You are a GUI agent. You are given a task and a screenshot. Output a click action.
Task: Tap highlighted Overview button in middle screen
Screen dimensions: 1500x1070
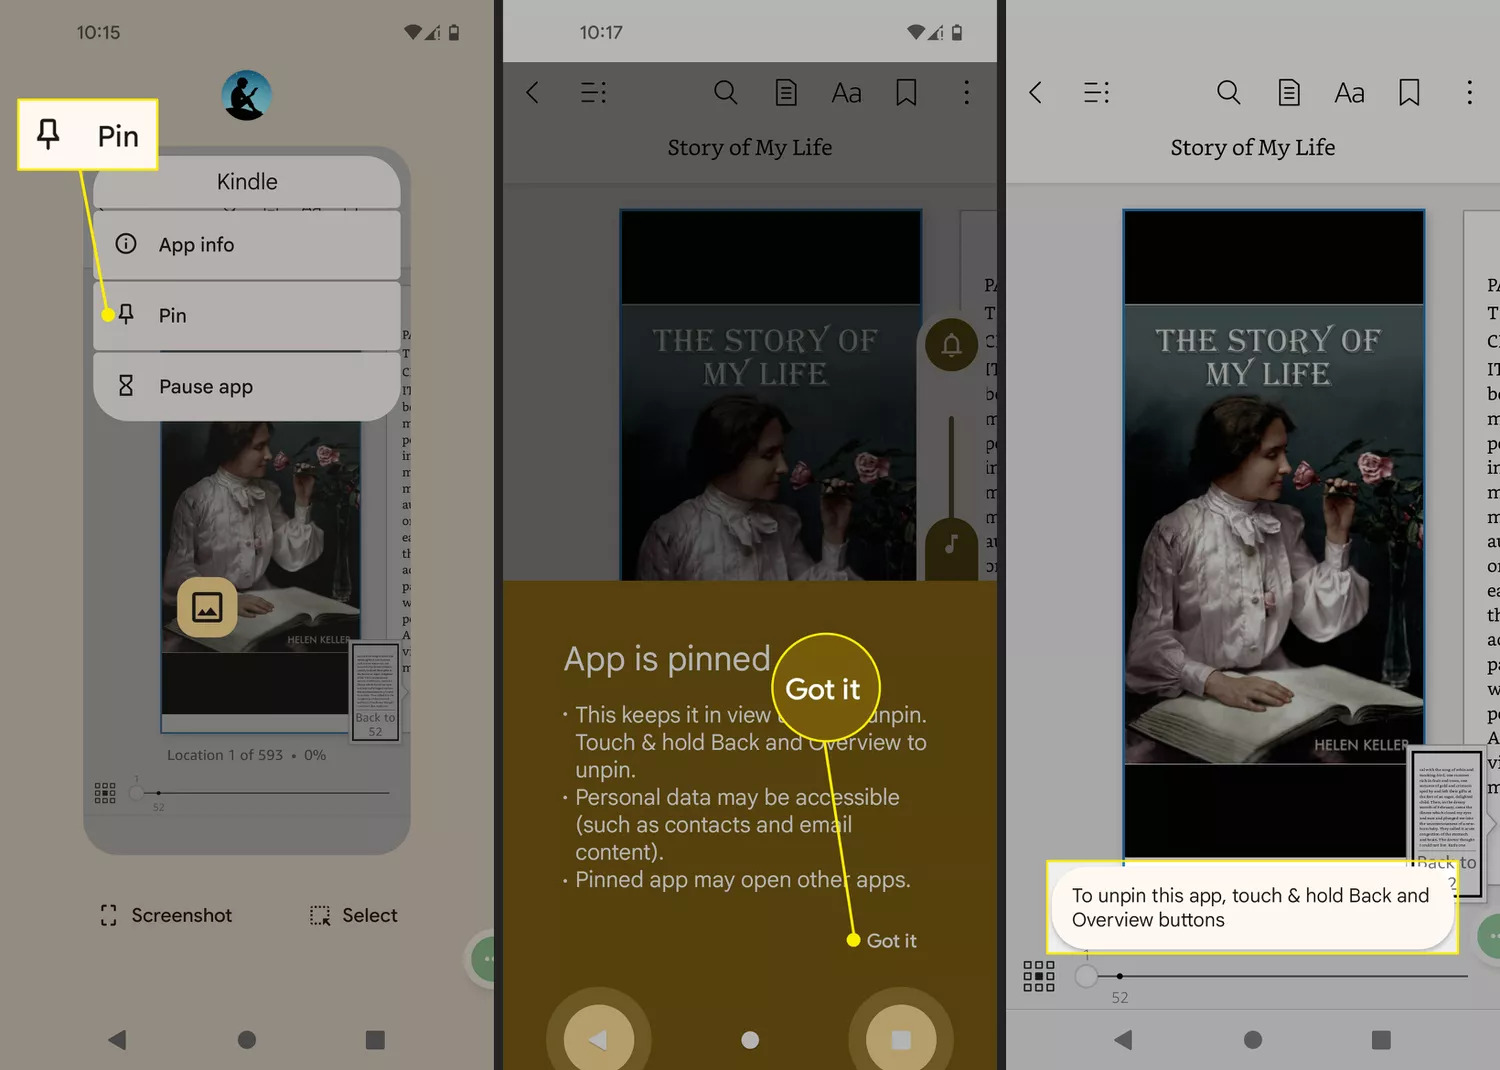(x=901, y=1040)
